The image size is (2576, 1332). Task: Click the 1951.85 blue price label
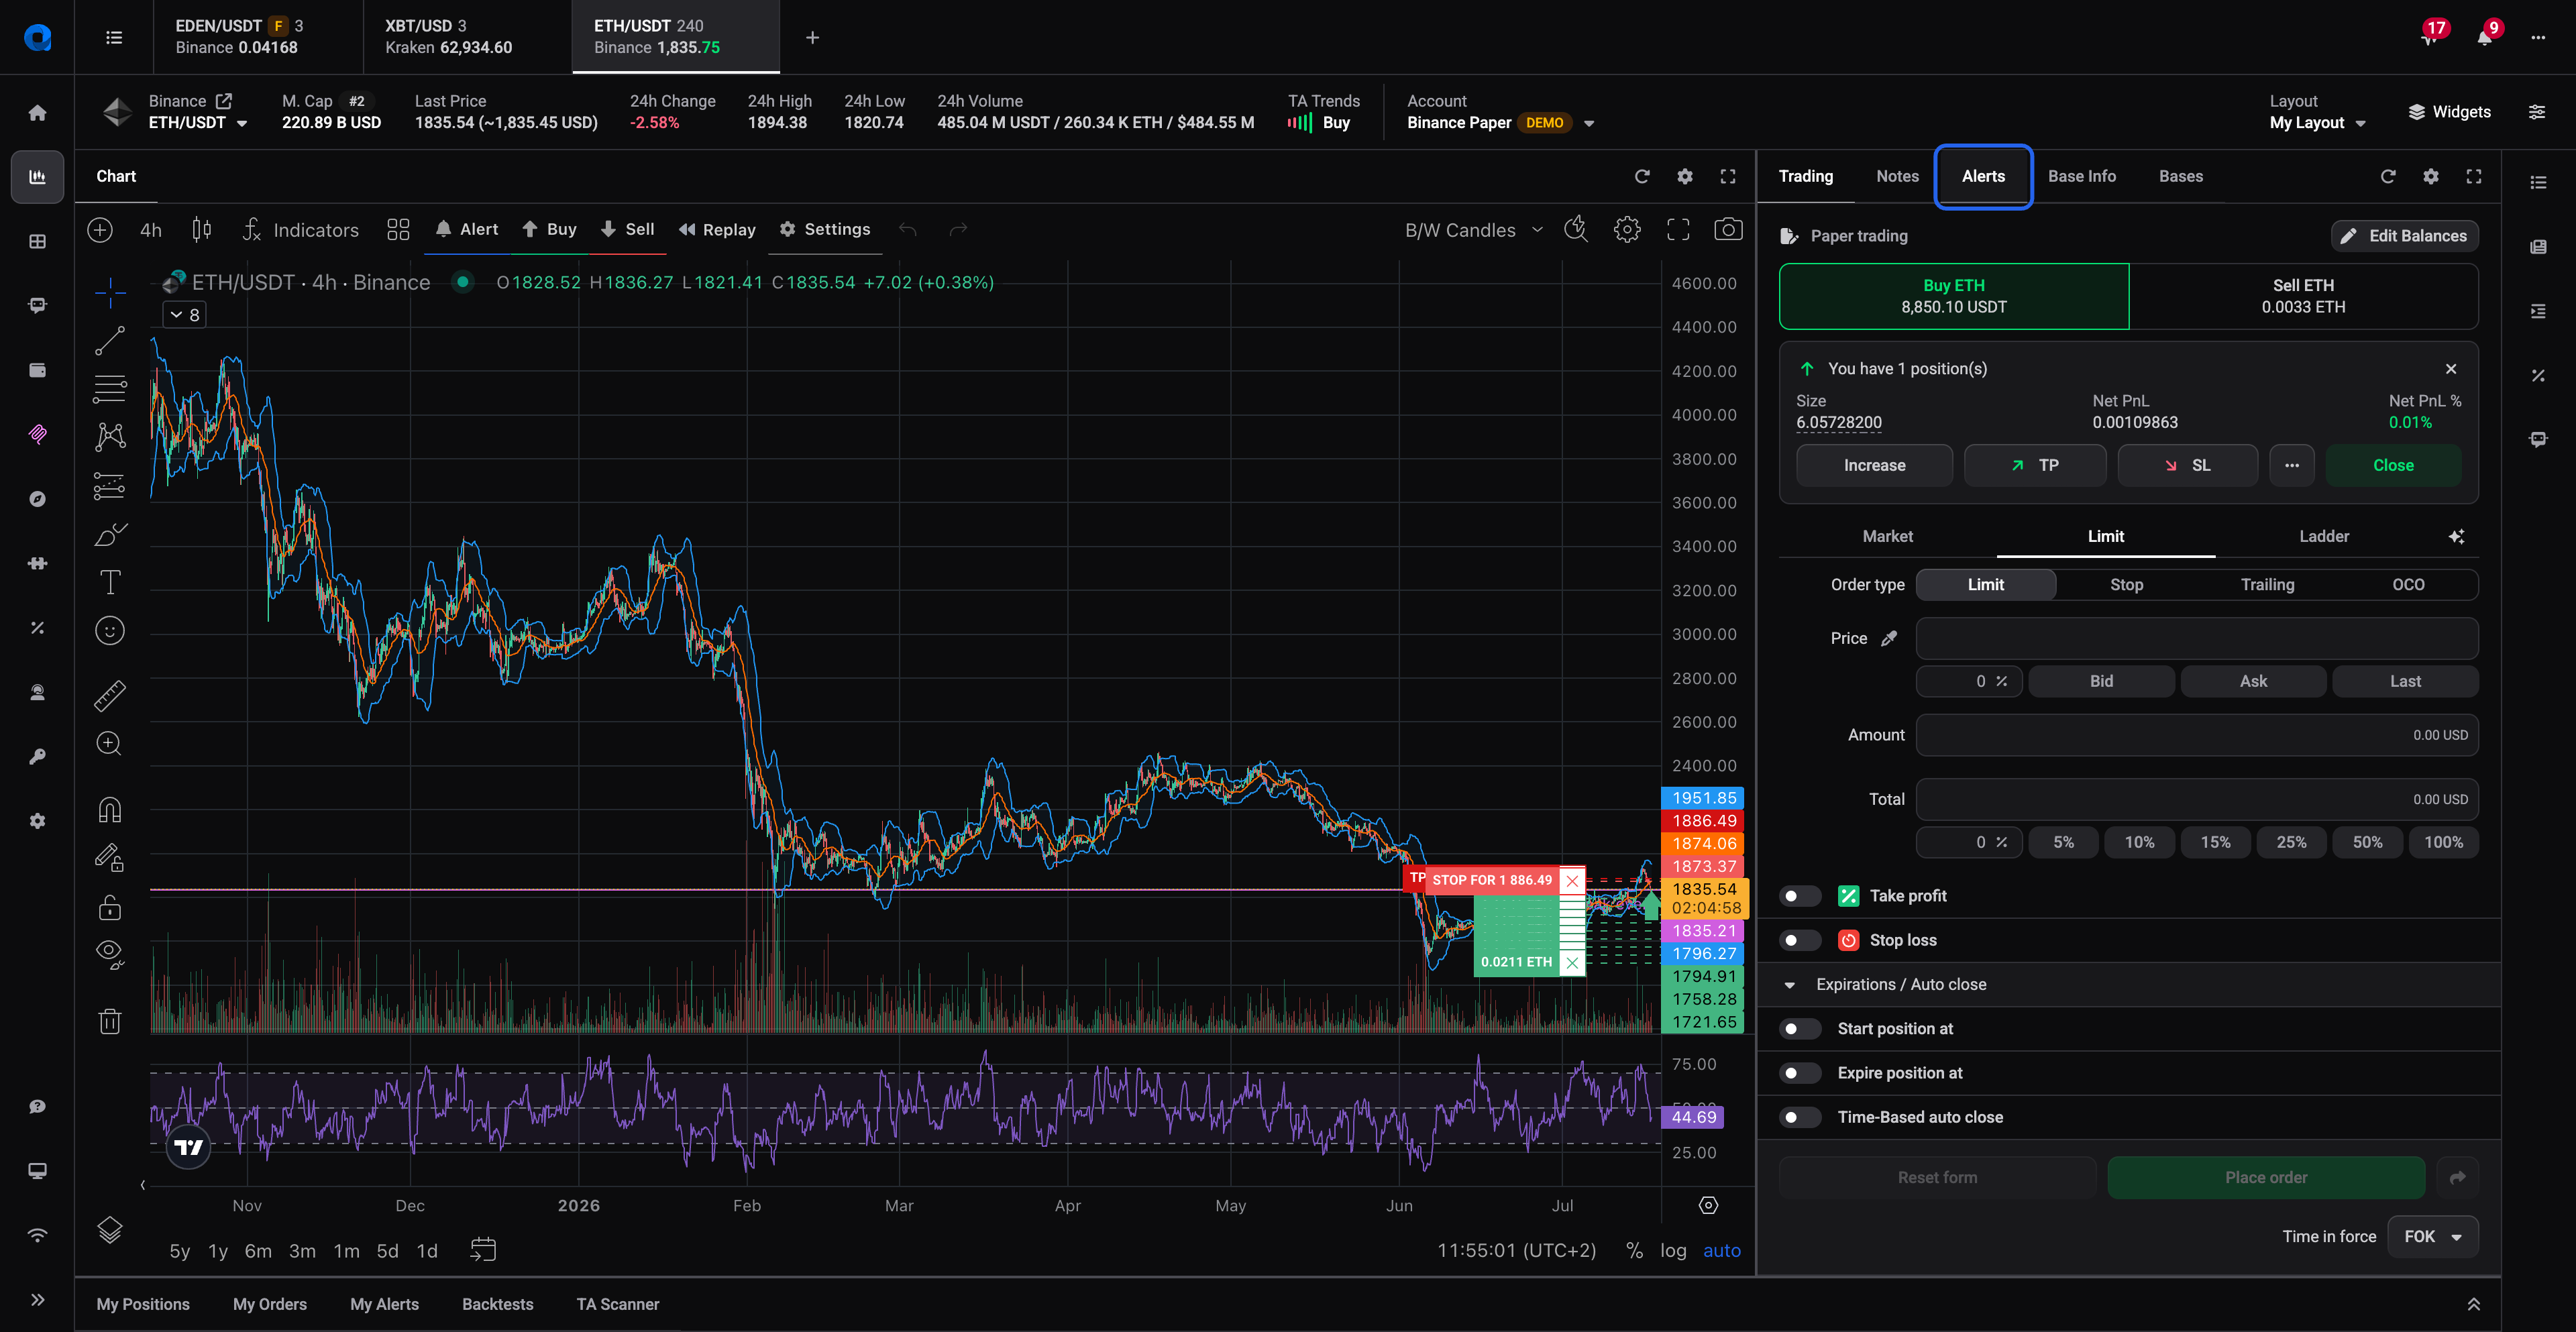(1702, 798)
